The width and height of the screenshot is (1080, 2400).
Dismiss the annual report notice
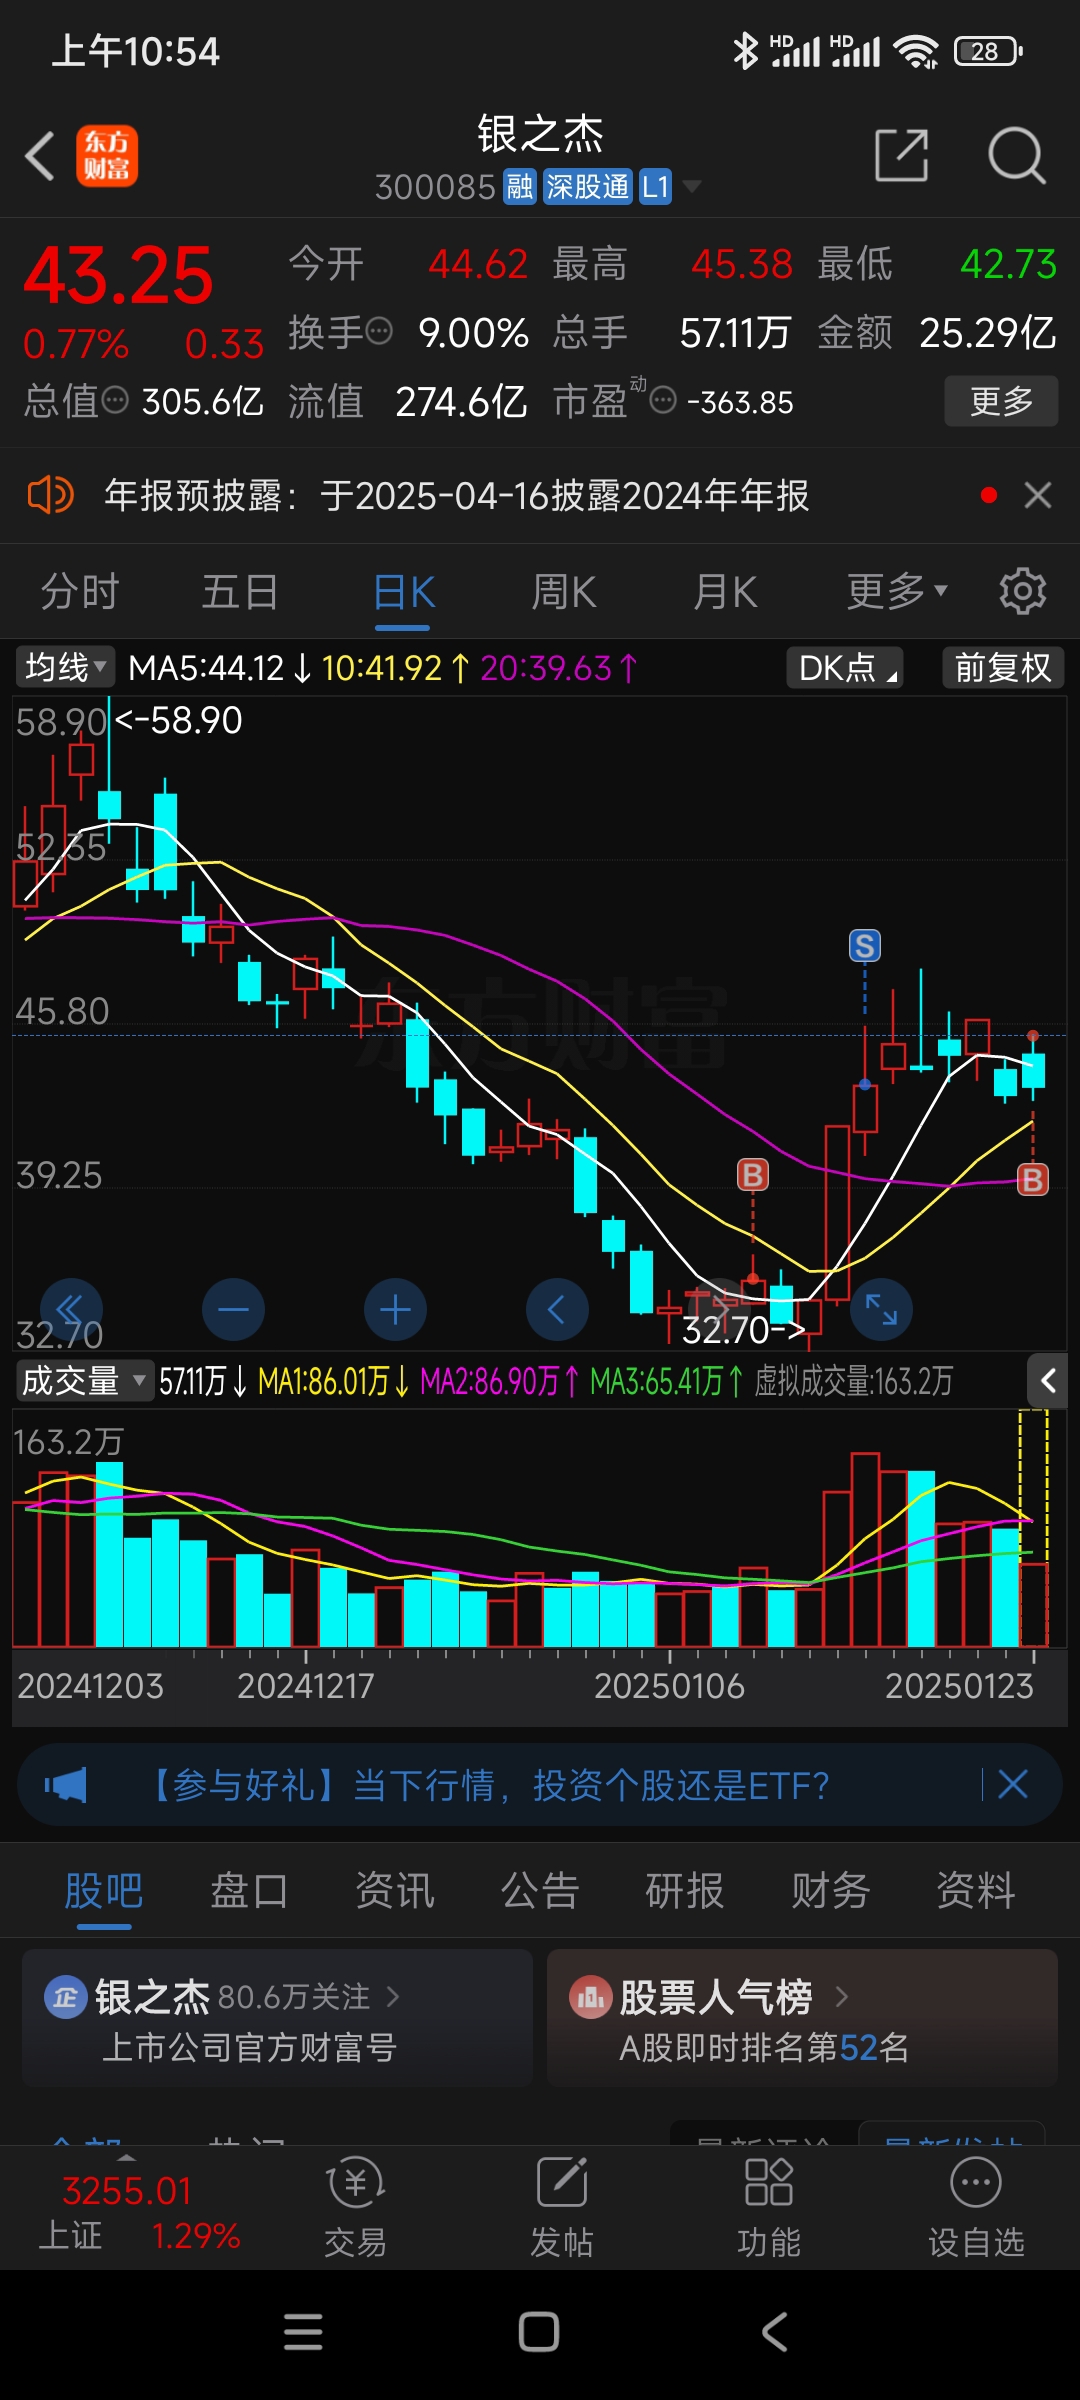1038,495
